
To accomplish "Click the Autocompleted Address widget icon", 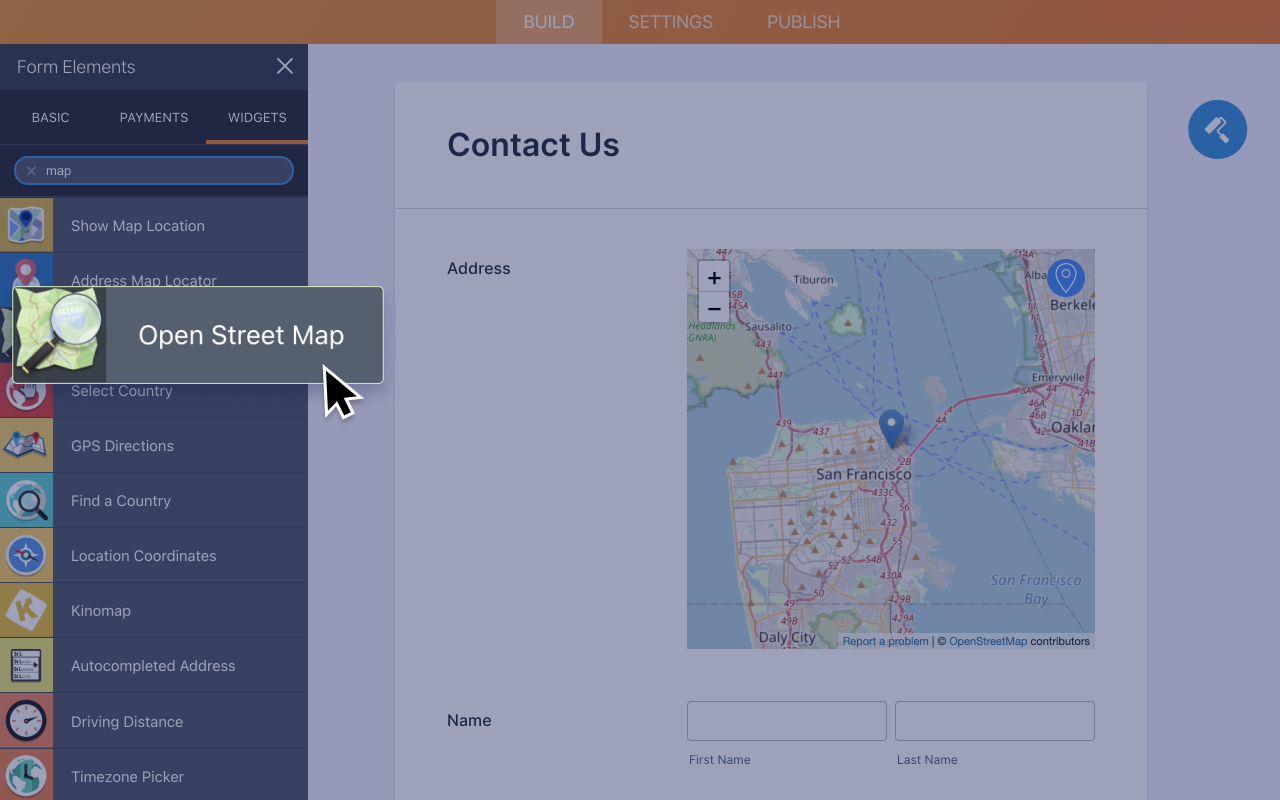I will (26, 665).
